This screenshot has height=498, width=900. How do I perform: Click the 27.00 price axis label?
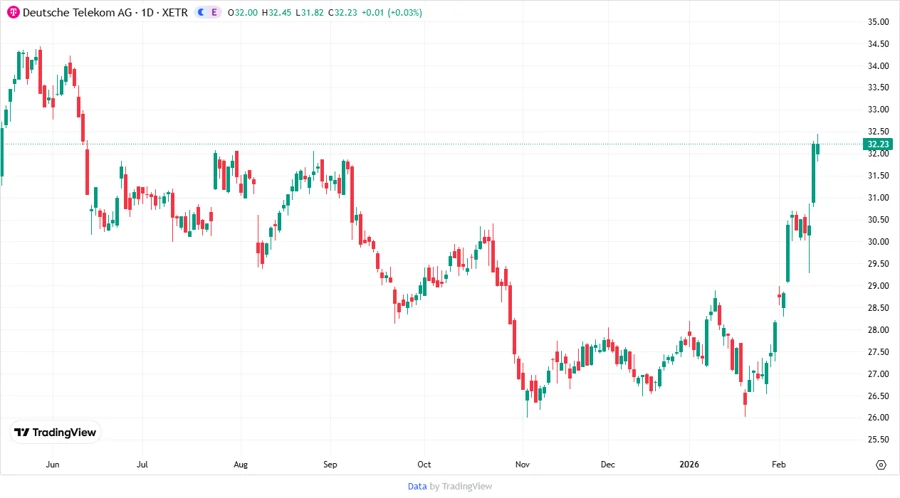(878, 374)
